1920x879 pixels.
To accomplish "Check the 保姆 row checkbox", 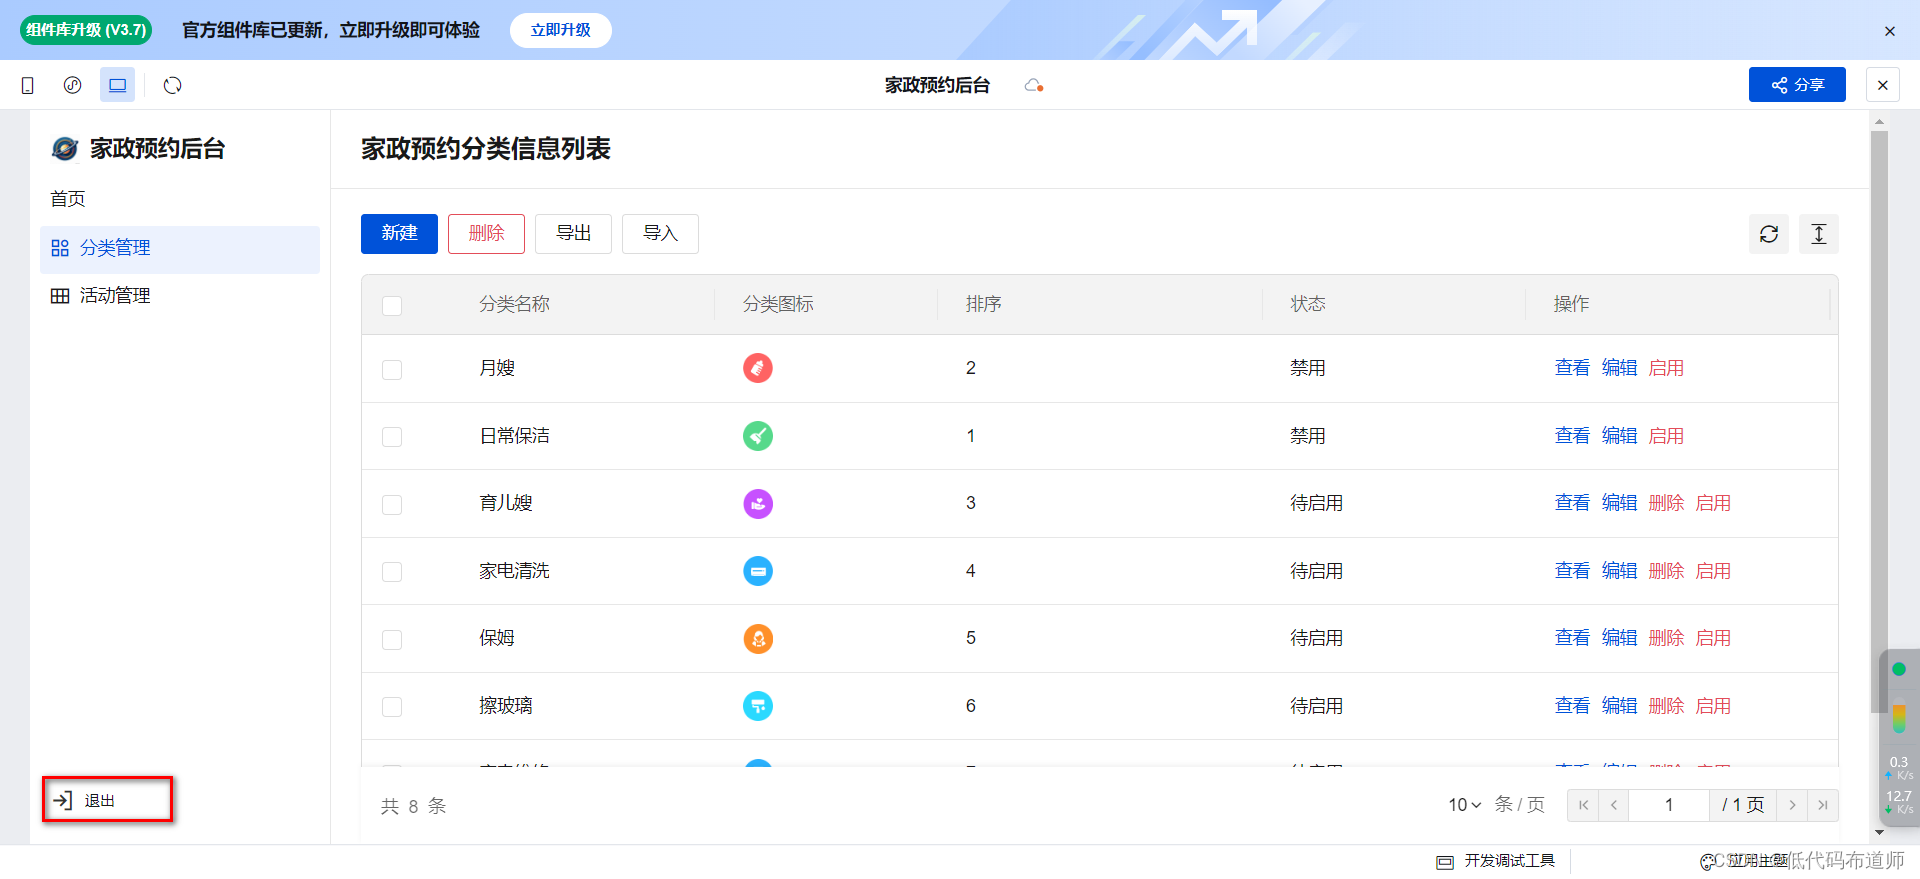I will pos(392,640).
